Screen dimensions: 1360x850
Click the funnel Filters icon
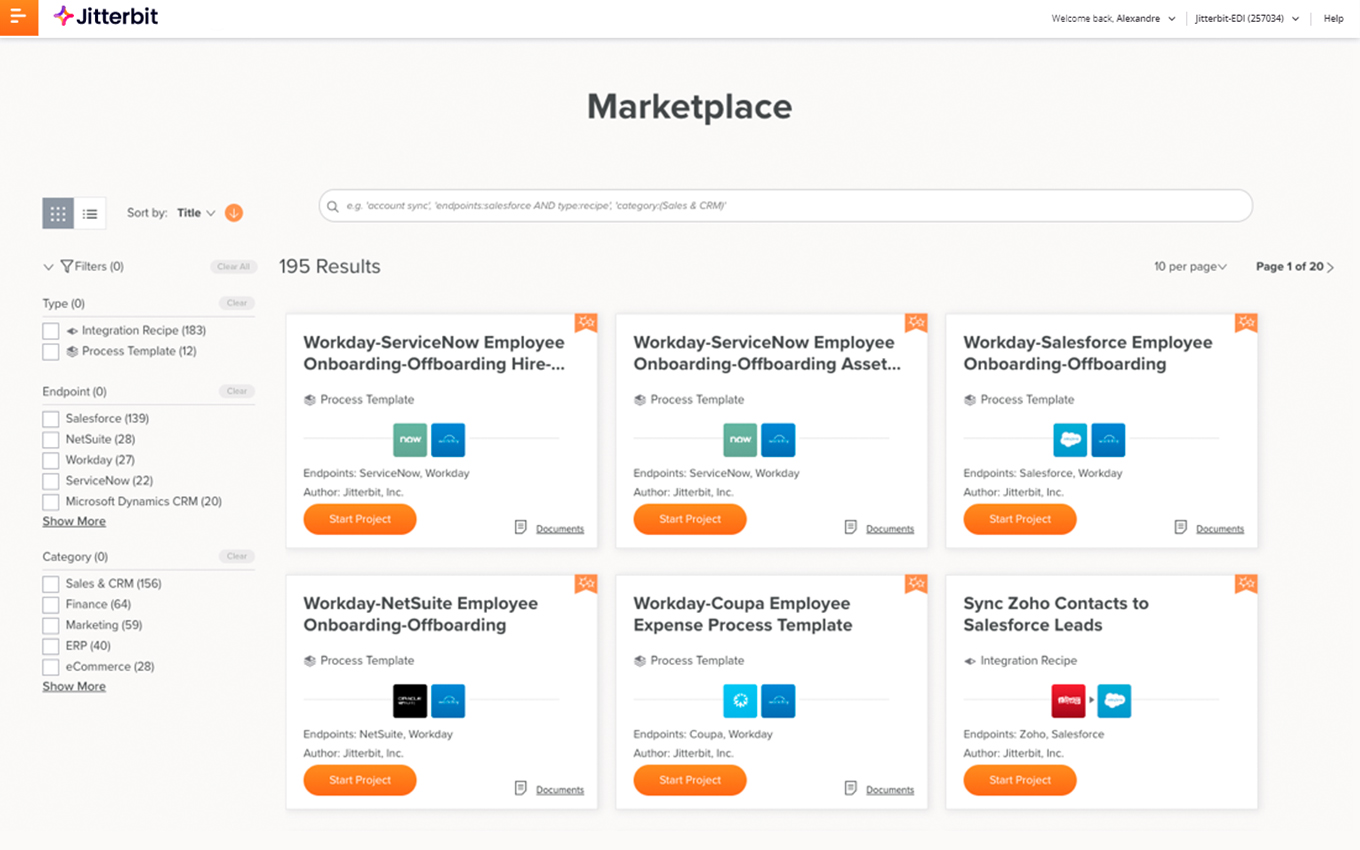coord(67,267)
